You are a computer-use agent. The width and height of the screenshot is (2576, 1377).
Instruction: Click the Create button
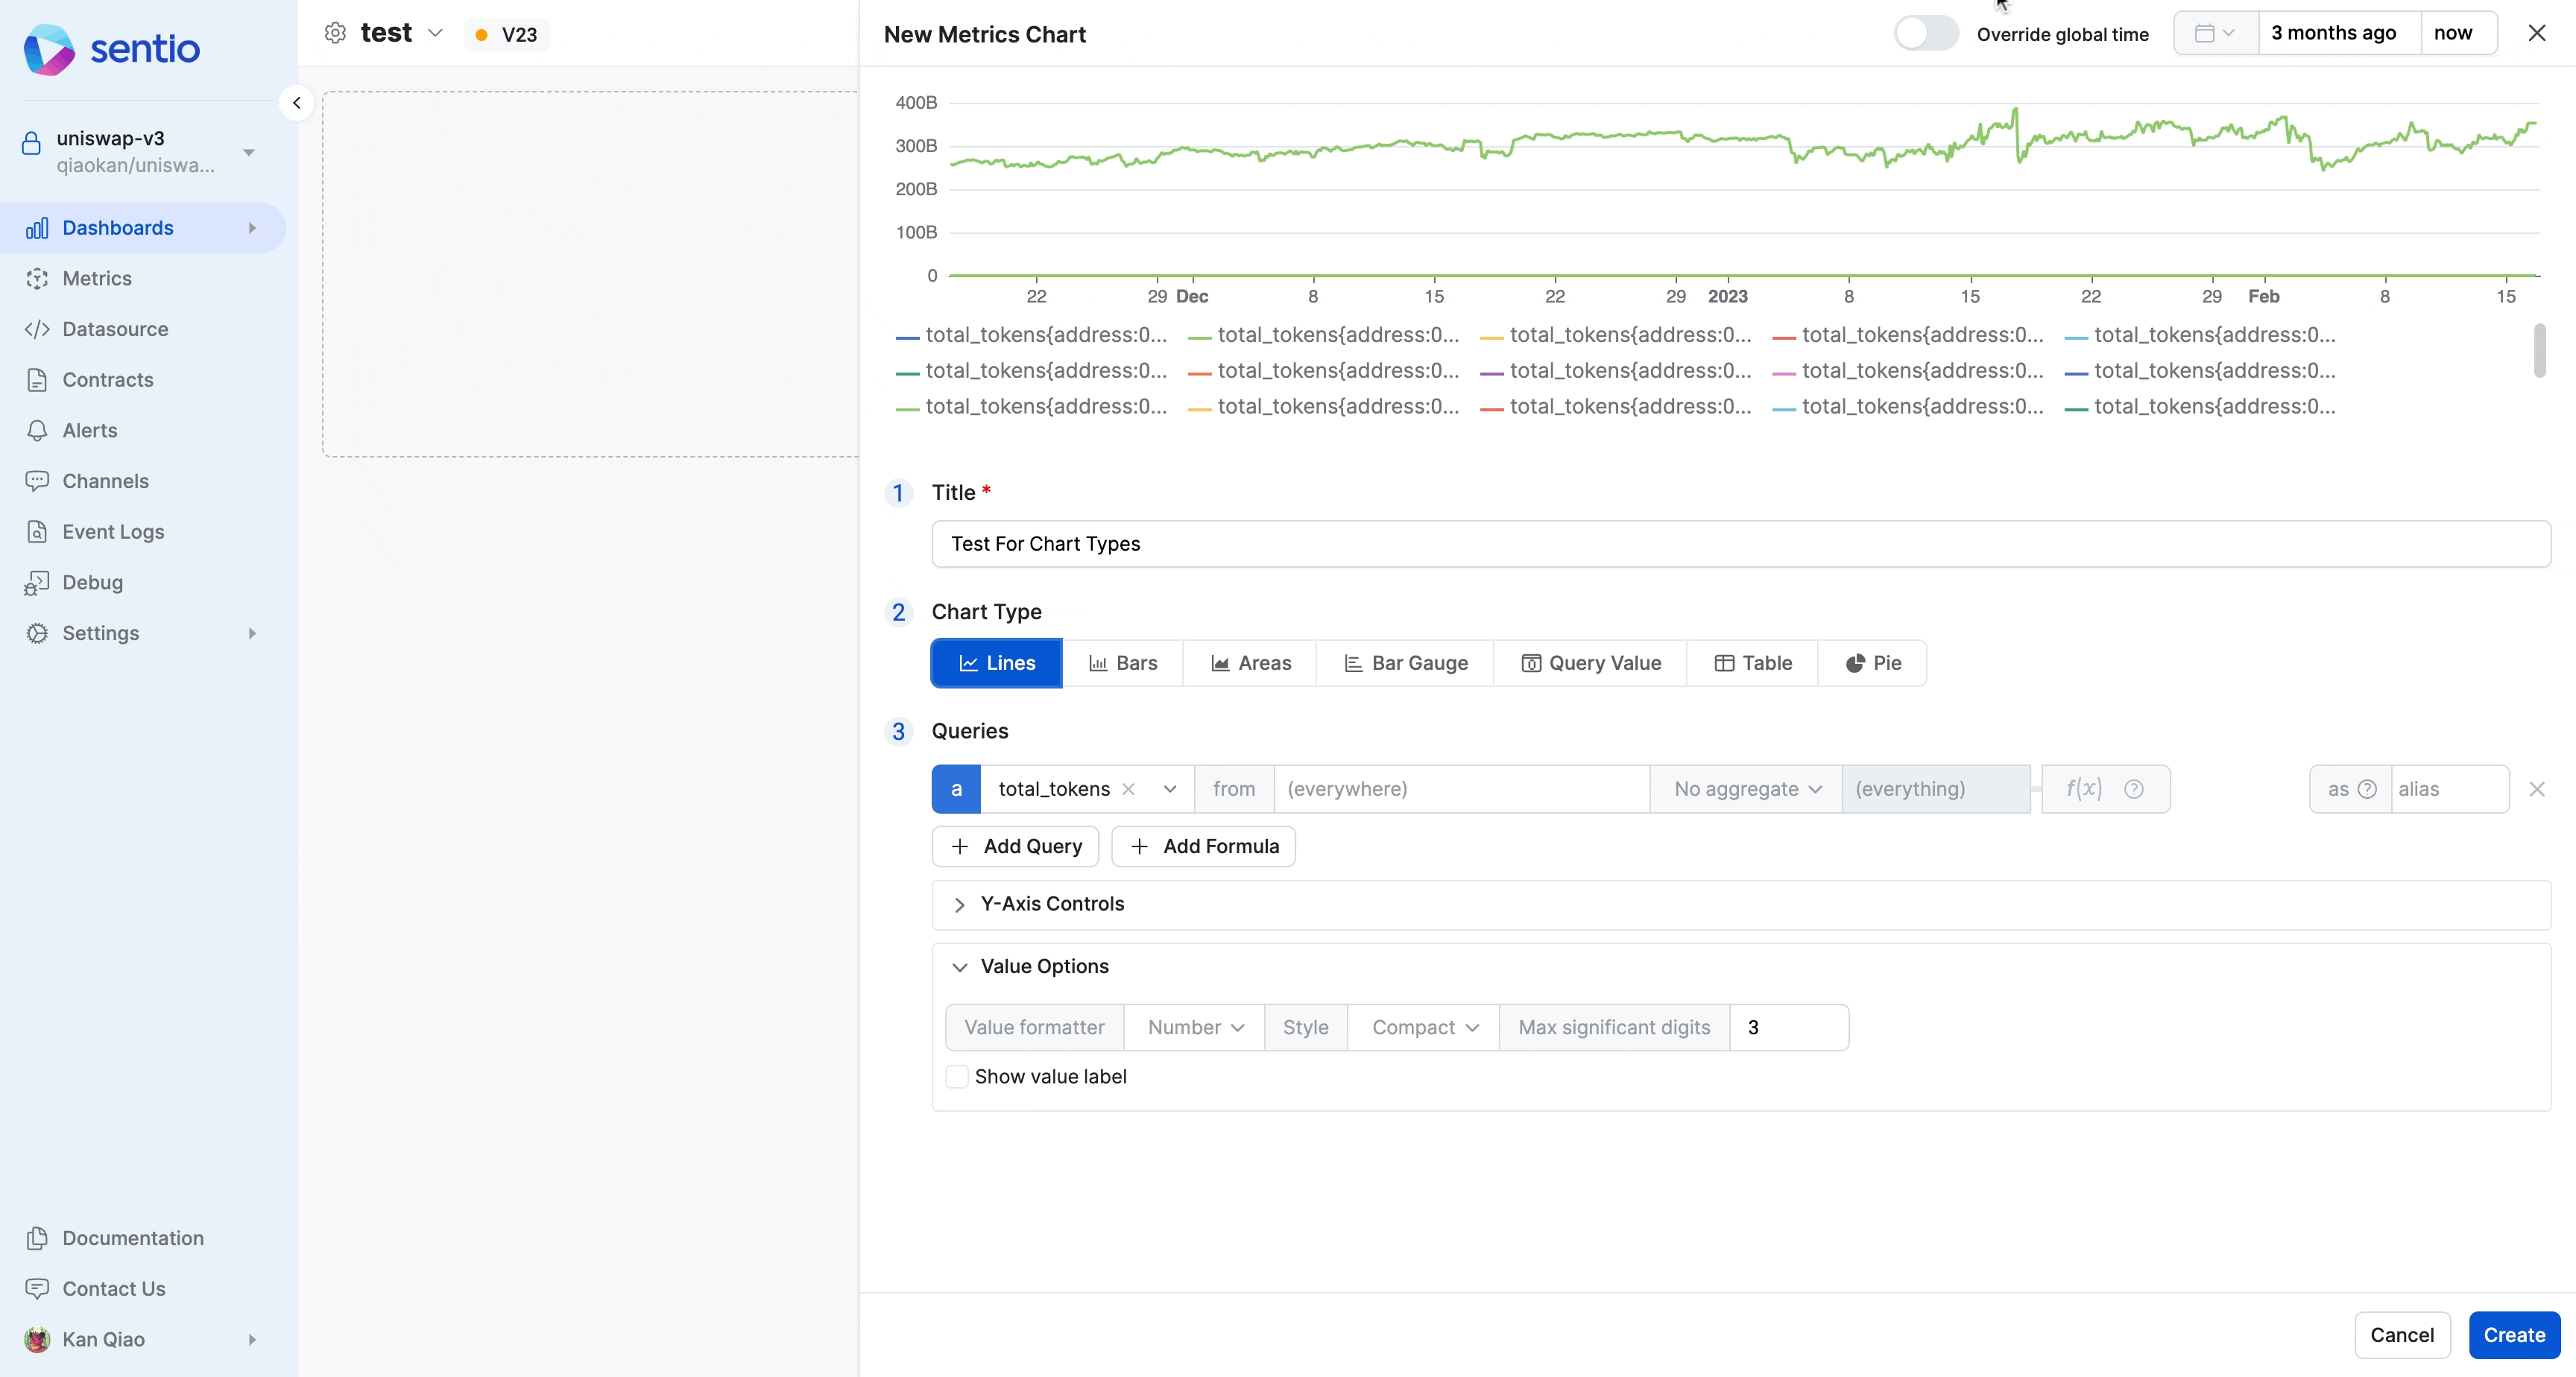point(2513,1335)
